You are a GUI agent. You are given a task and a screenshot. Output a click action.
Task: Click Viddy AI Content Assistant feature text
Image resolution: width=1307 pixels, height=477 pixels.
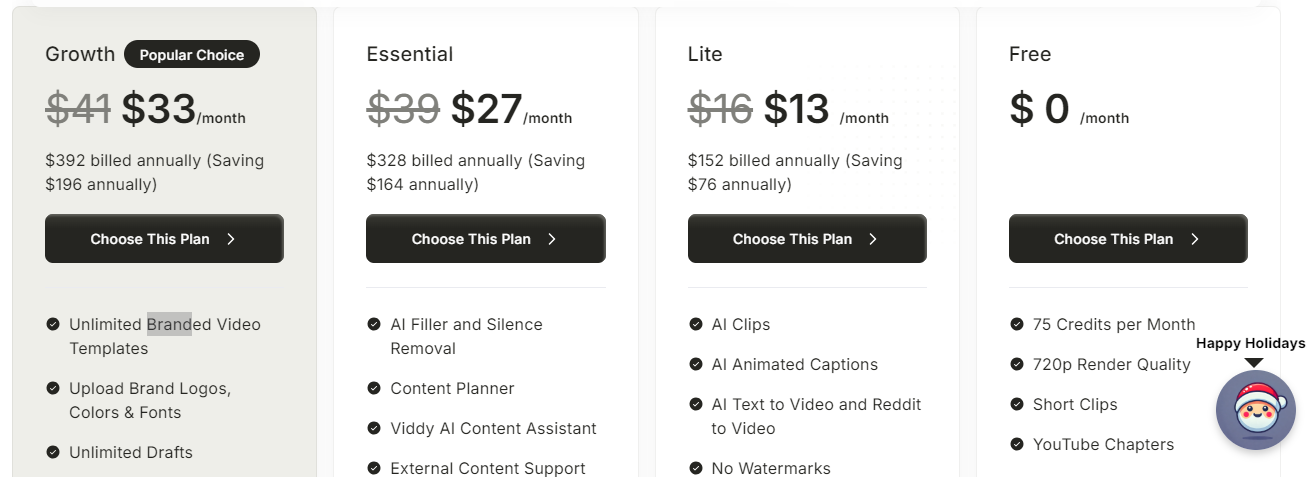click(493, 429)
